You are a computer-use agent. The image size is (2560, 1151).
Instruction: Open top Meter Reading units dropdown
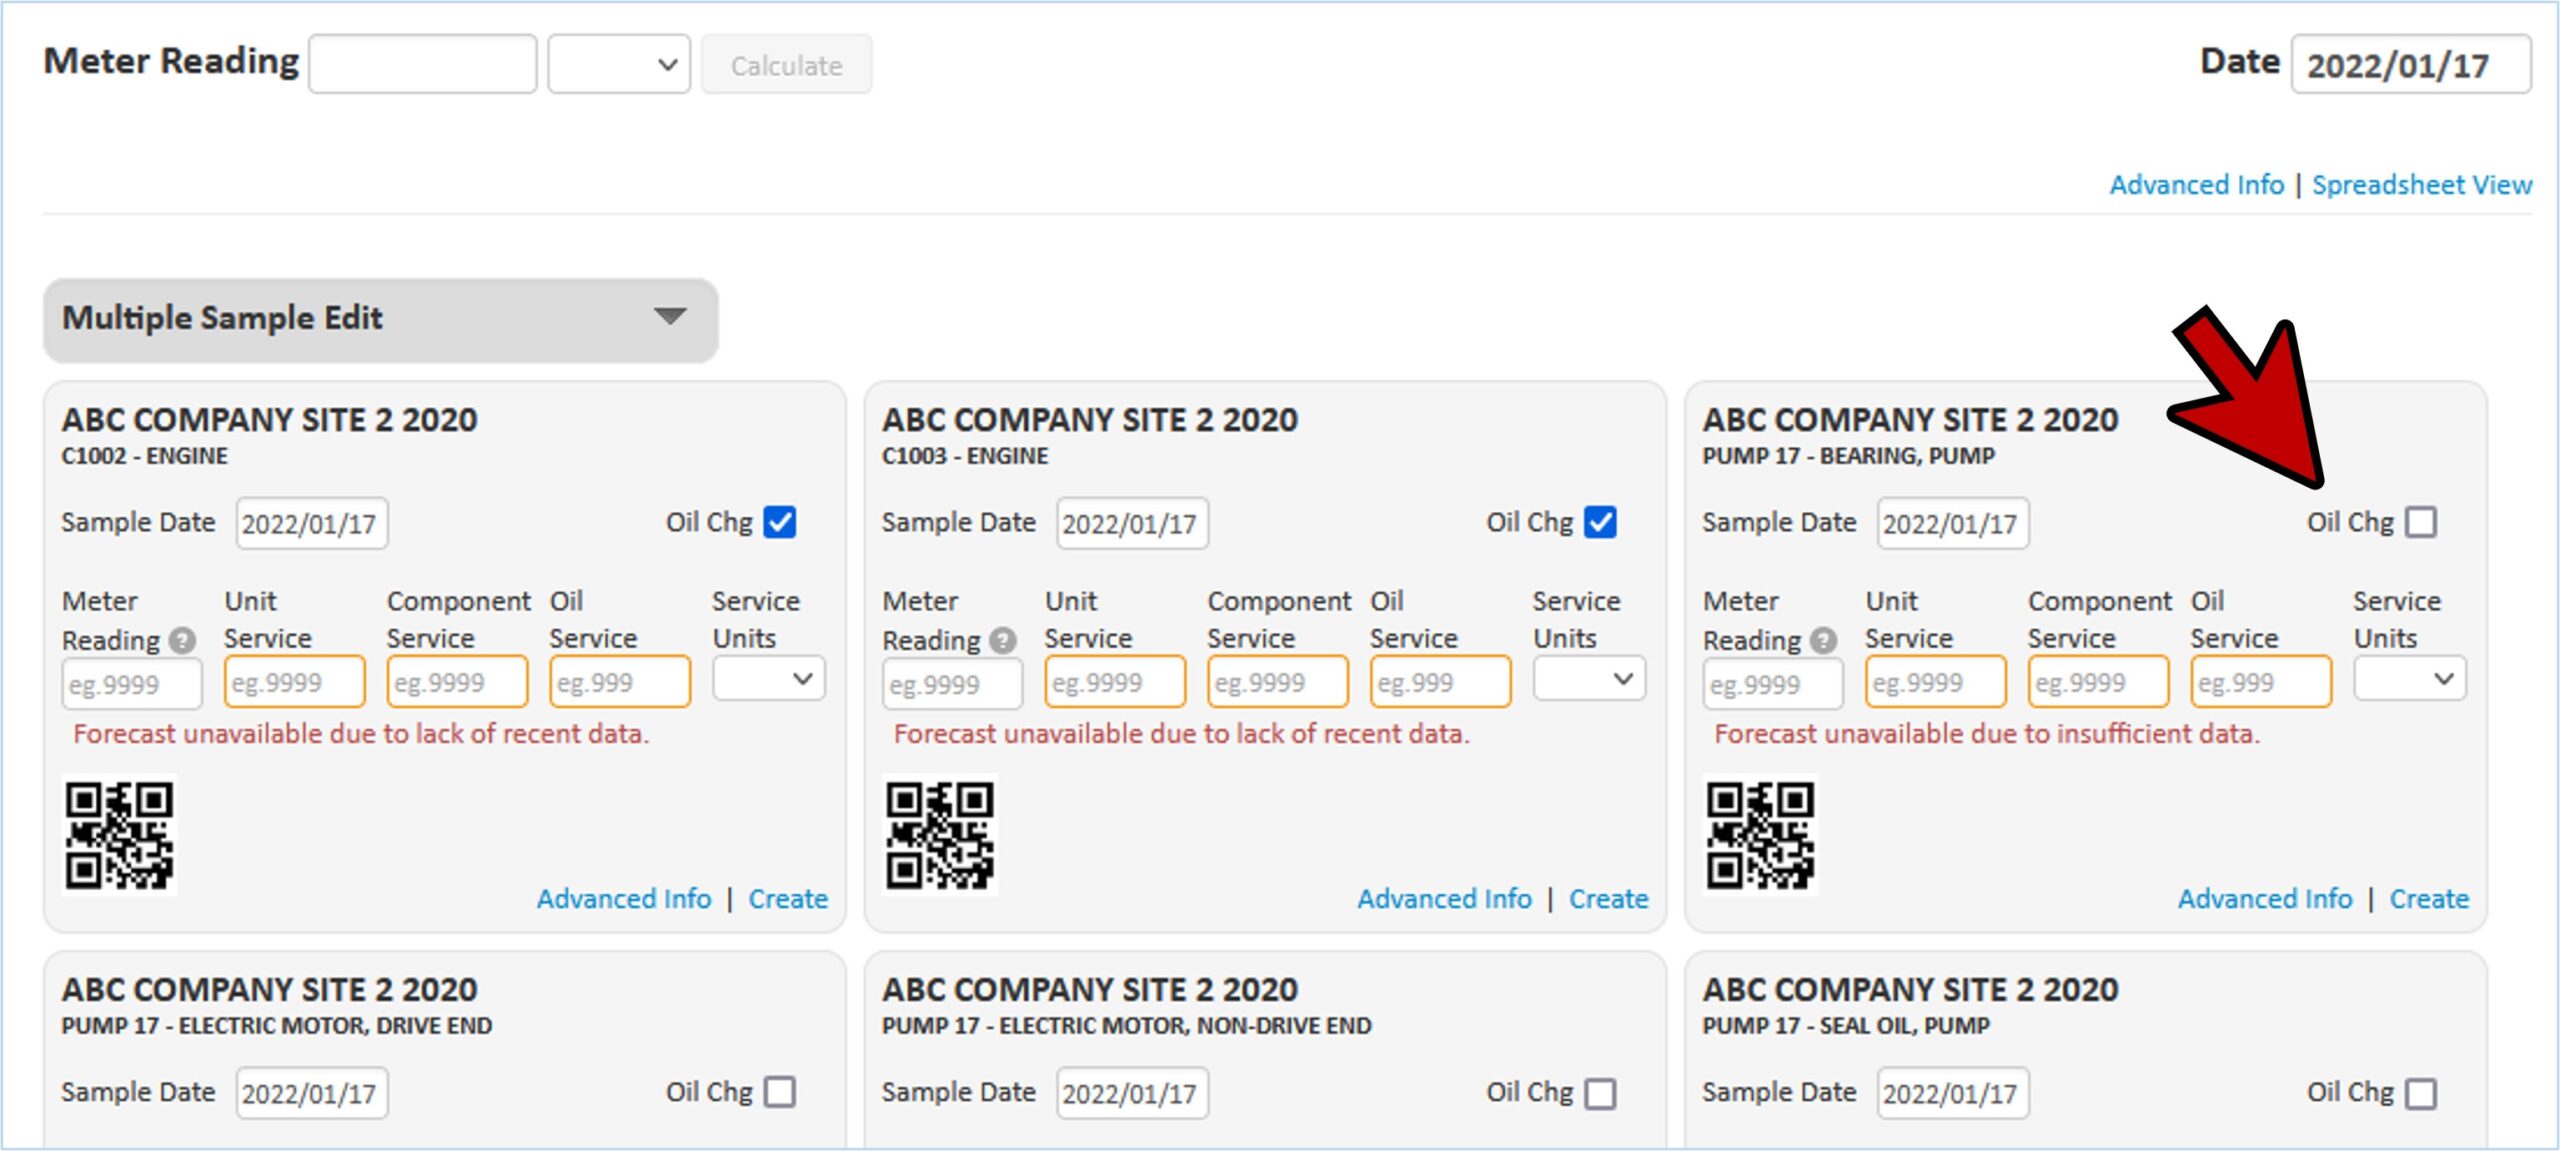point(619,65)
